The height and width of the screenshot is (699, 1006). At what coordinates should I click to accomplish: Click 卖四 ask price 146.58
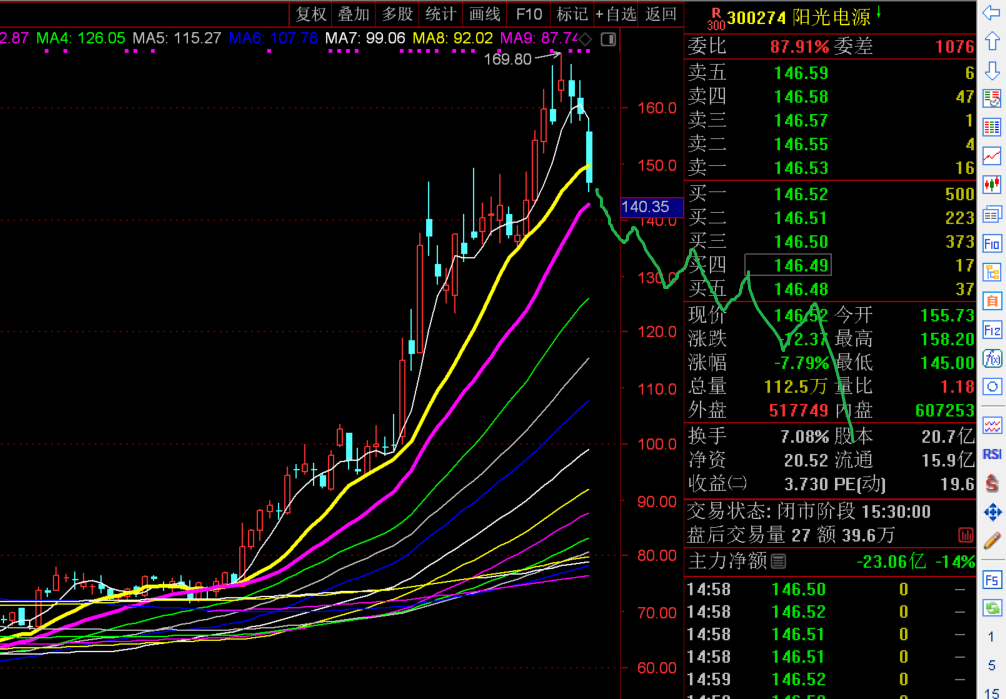pyautogui.click(x=801, y=97)
